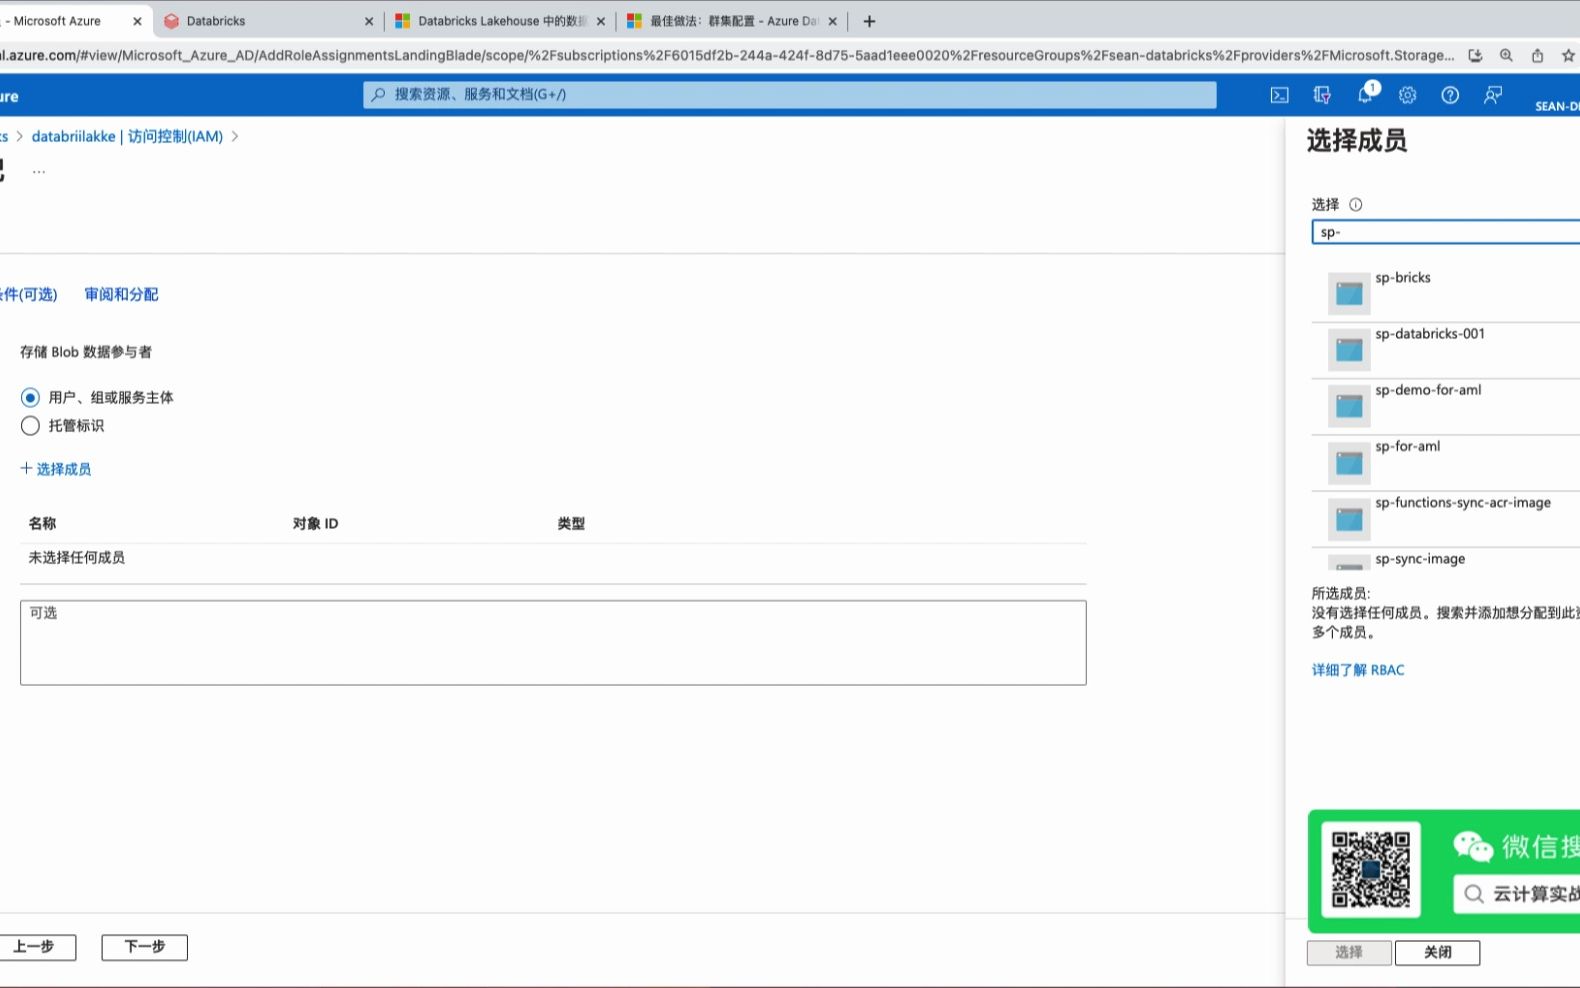Click the sp-for-aml principal icon
1580x988 pixels.
(x=1349, y=462)
